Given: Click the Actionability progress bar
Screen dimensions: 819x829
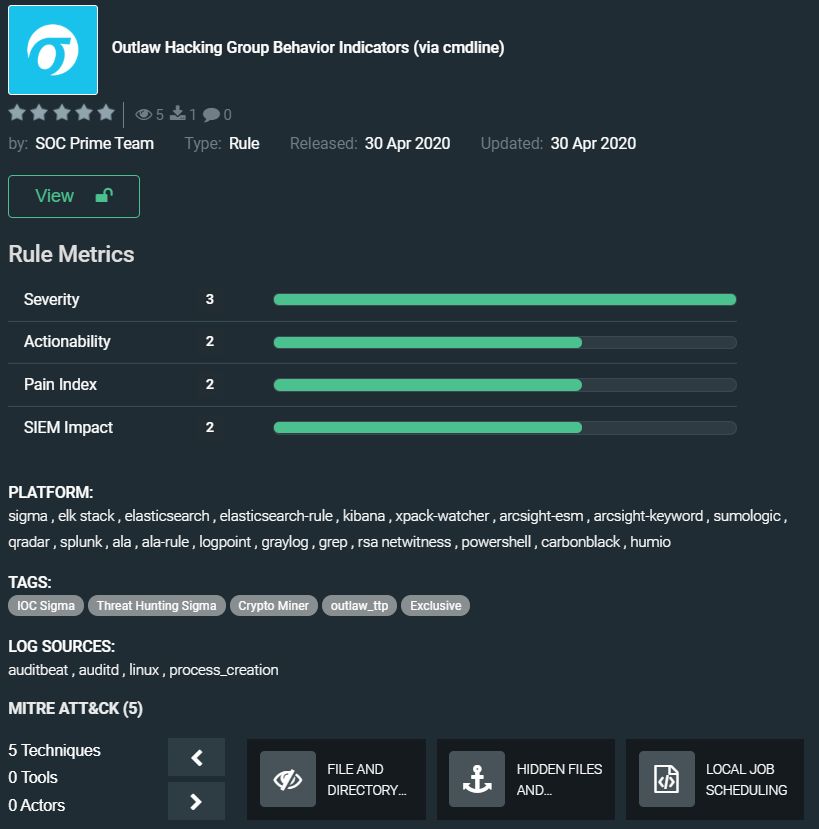Looking at the screenshot, I should [x=505, y=343].
